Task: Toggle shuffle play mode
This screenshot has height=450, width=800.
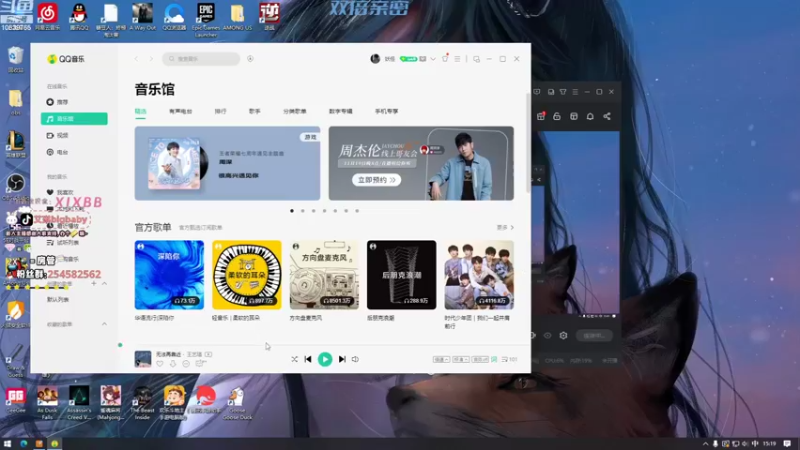Action: click(294, 359)
